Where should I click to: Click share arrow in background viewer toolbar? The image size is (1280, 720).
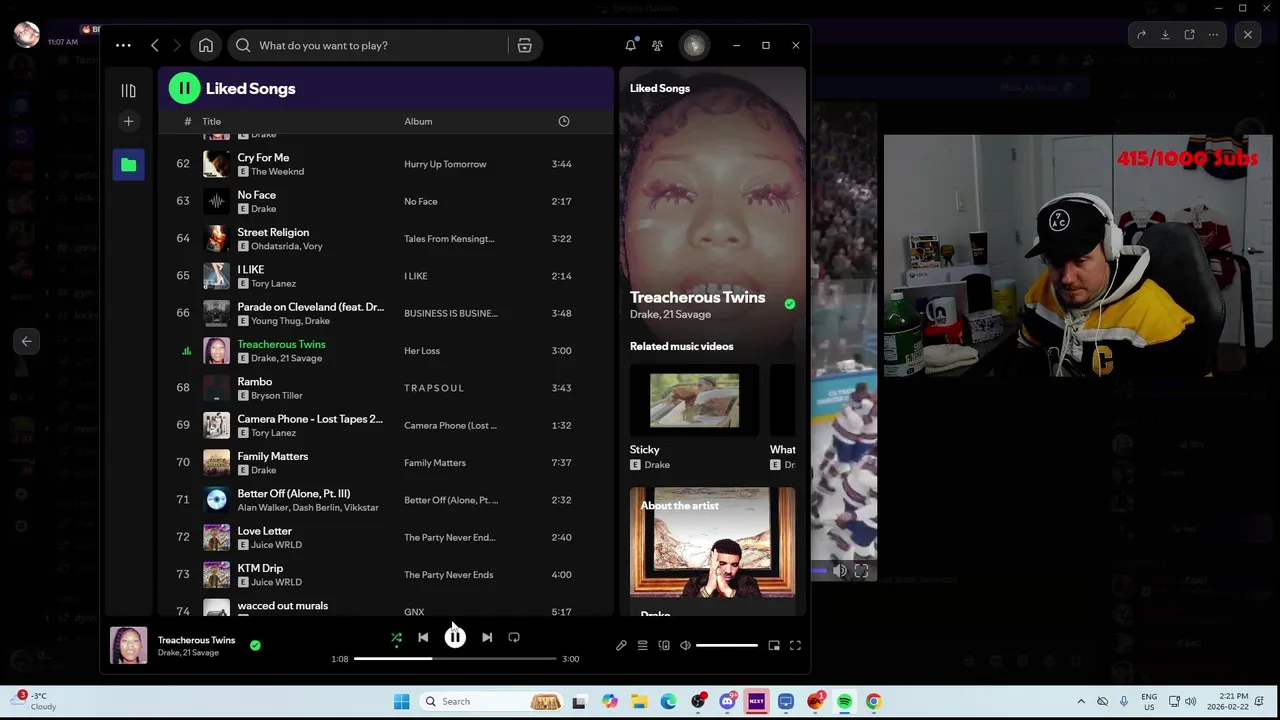1141,34
